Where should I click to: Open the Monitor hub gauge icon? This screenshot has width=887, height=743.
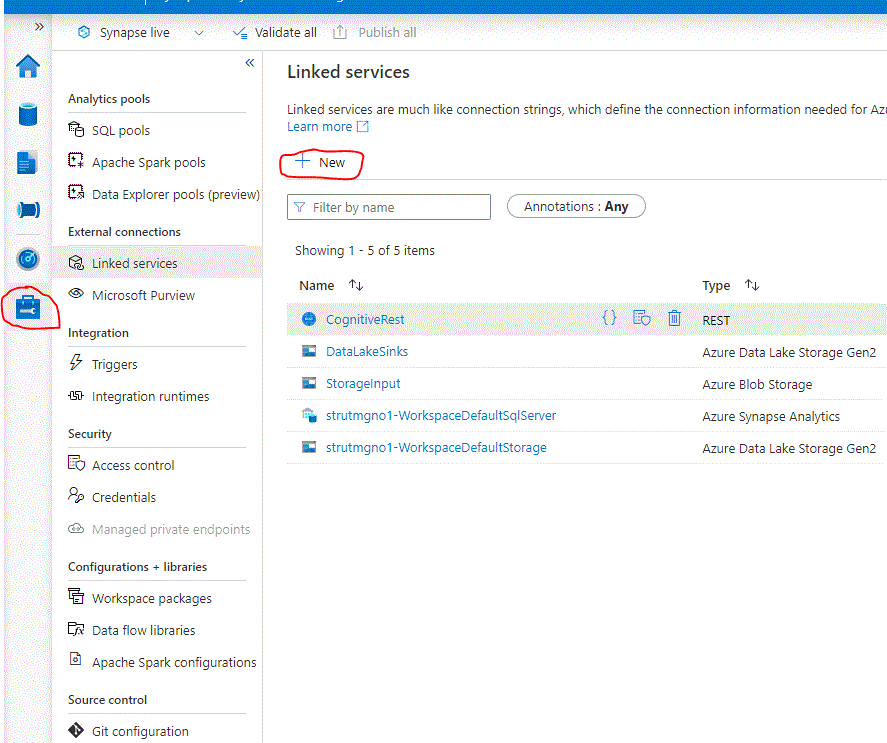pos(28,259)
